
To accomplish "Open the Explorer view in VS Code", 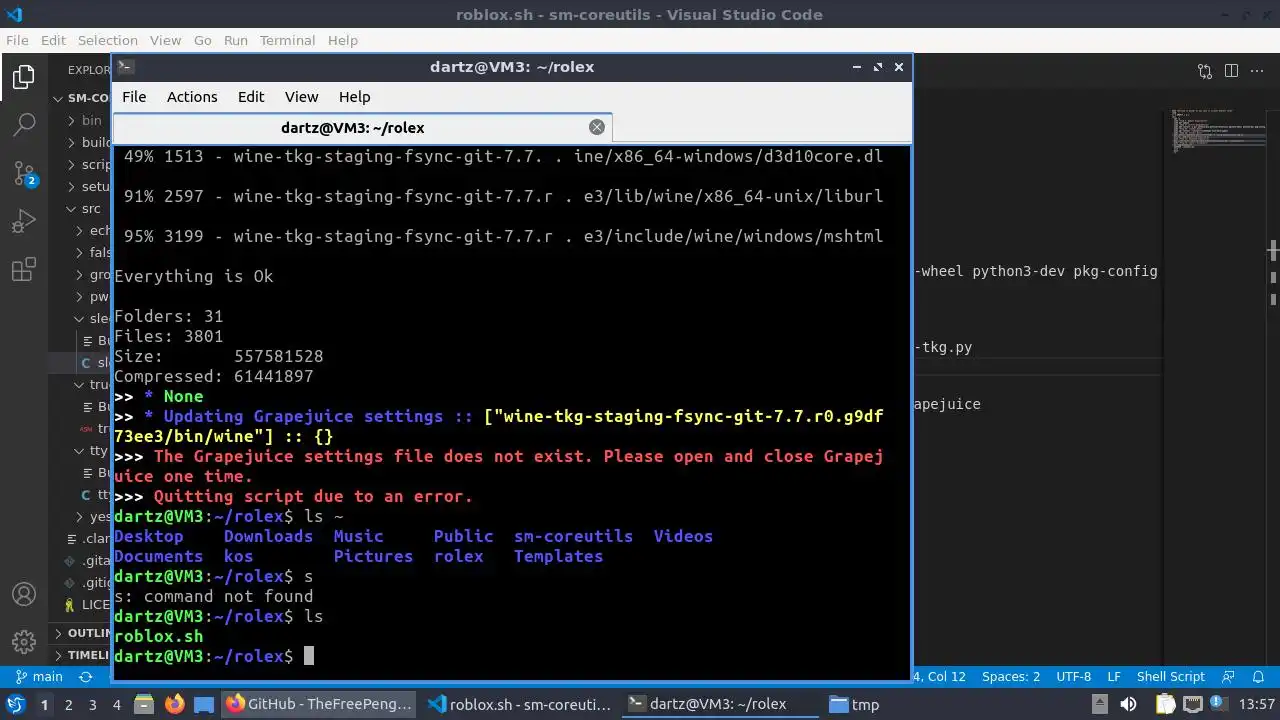I will [24, 77].
